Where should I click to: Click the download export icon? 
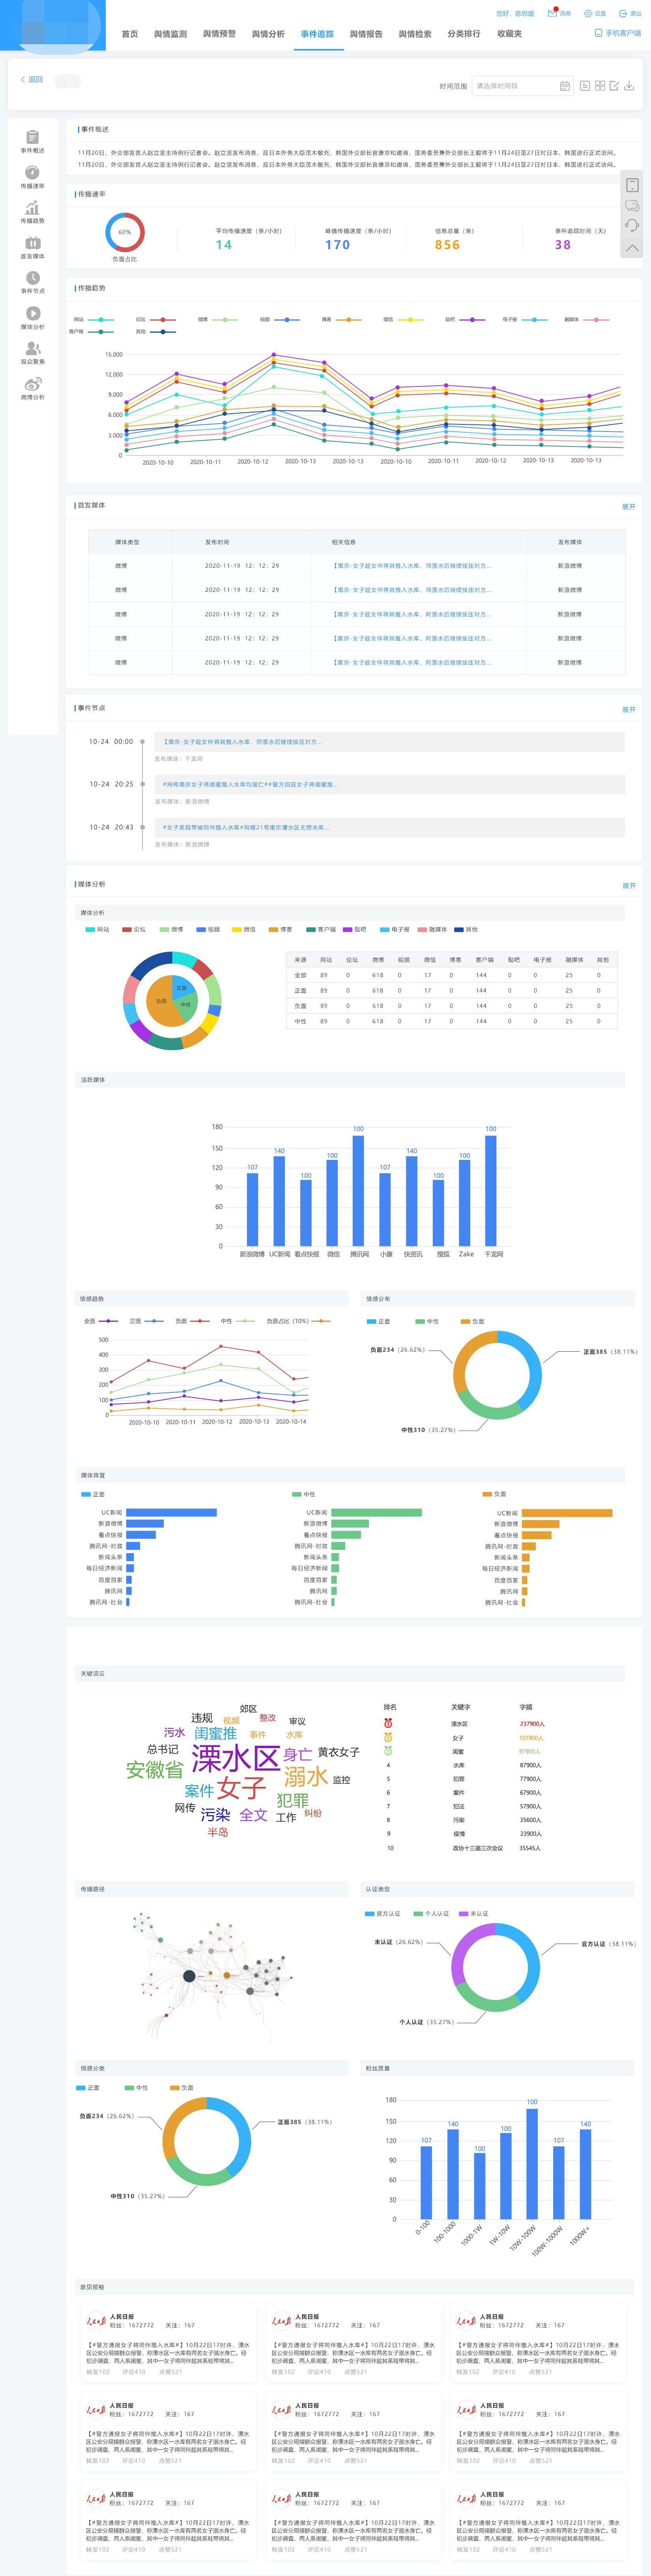(x=629, y=86)
